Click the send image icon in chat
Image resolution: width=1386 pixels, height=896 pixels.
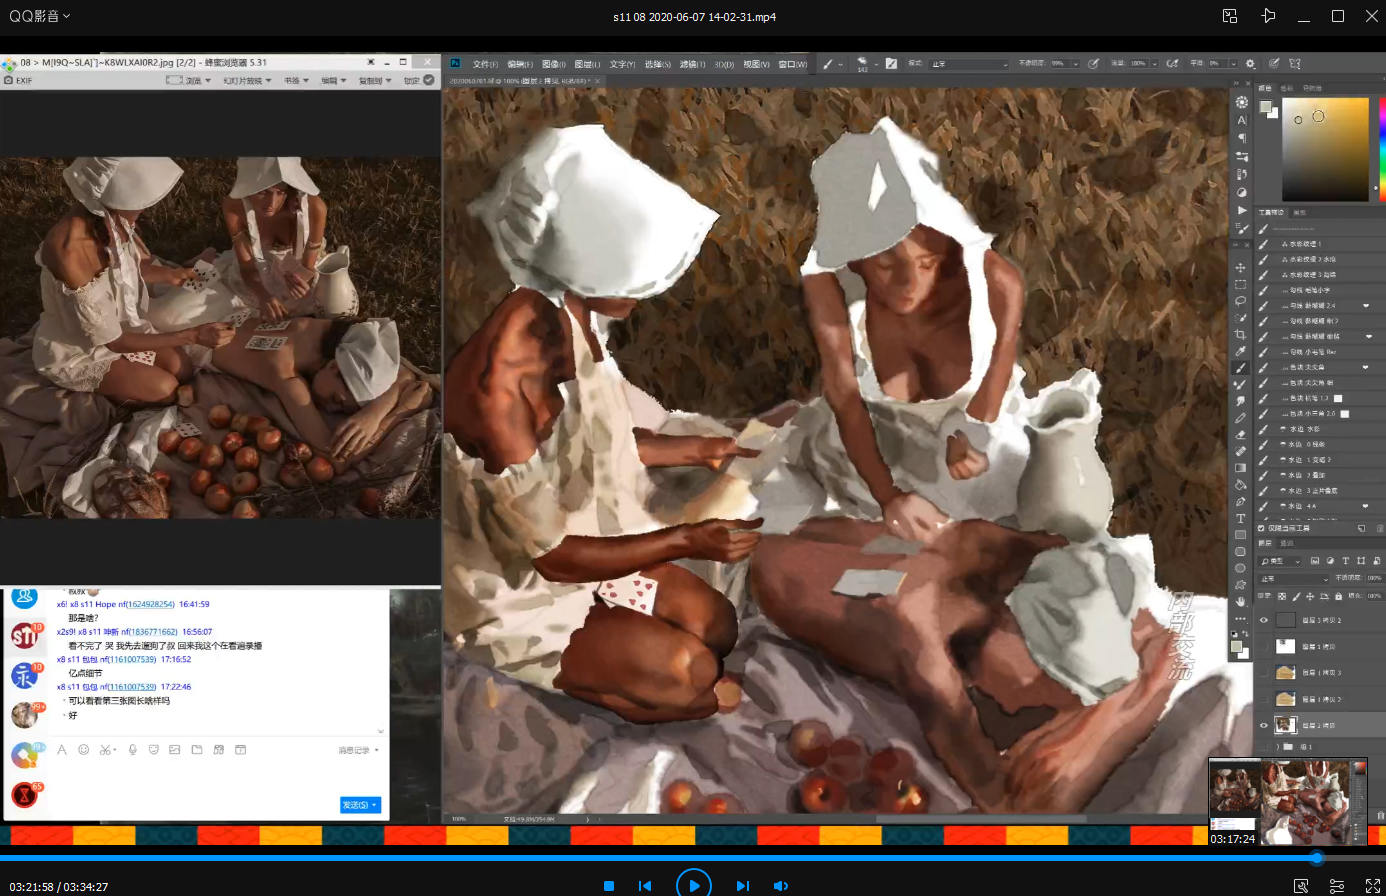click(x=174, y=749)
